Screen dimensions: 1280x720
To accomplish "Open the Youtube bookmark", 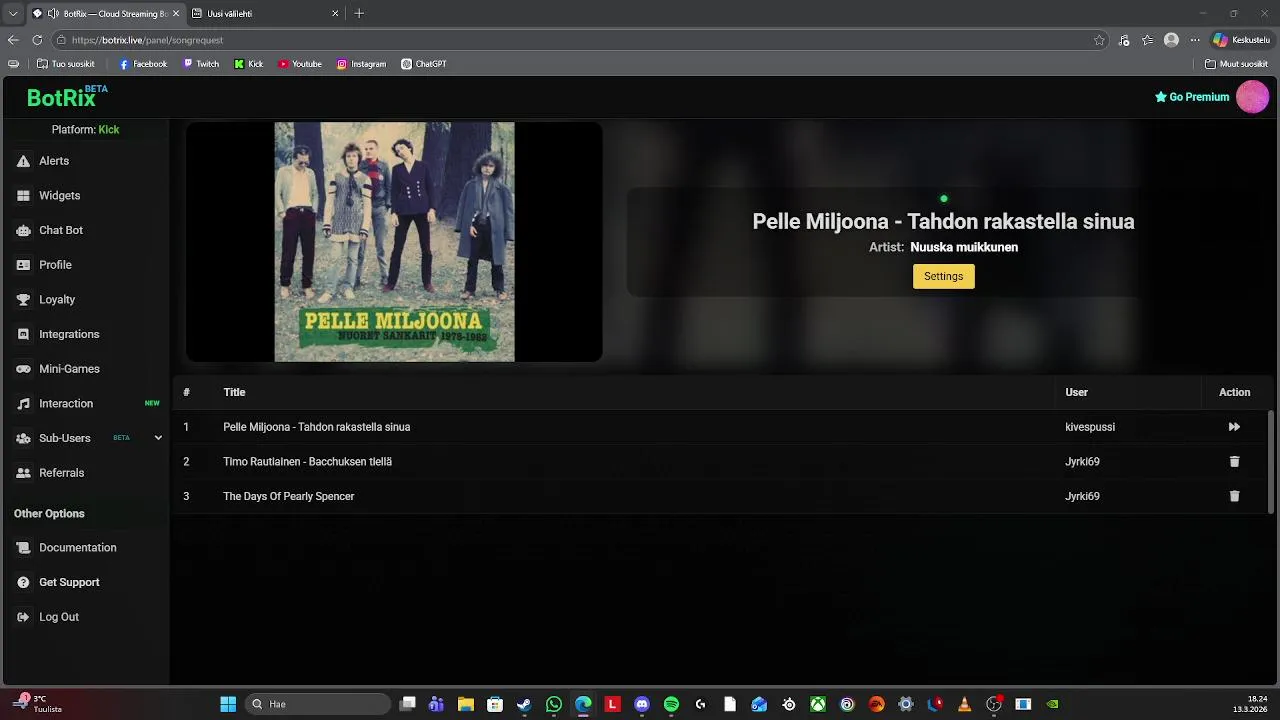I will pyautogui.click(x=300, y=64).
